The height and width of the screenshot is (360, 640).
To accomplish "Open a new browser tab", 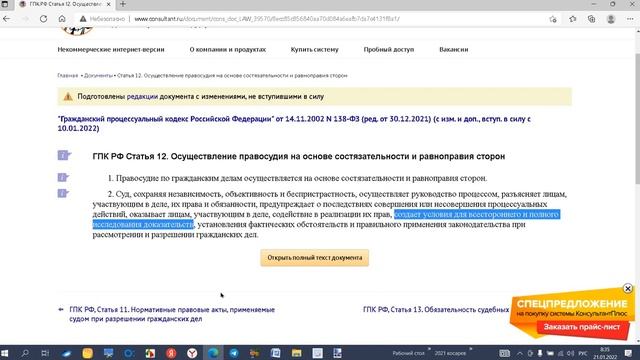I will [123, 4].
